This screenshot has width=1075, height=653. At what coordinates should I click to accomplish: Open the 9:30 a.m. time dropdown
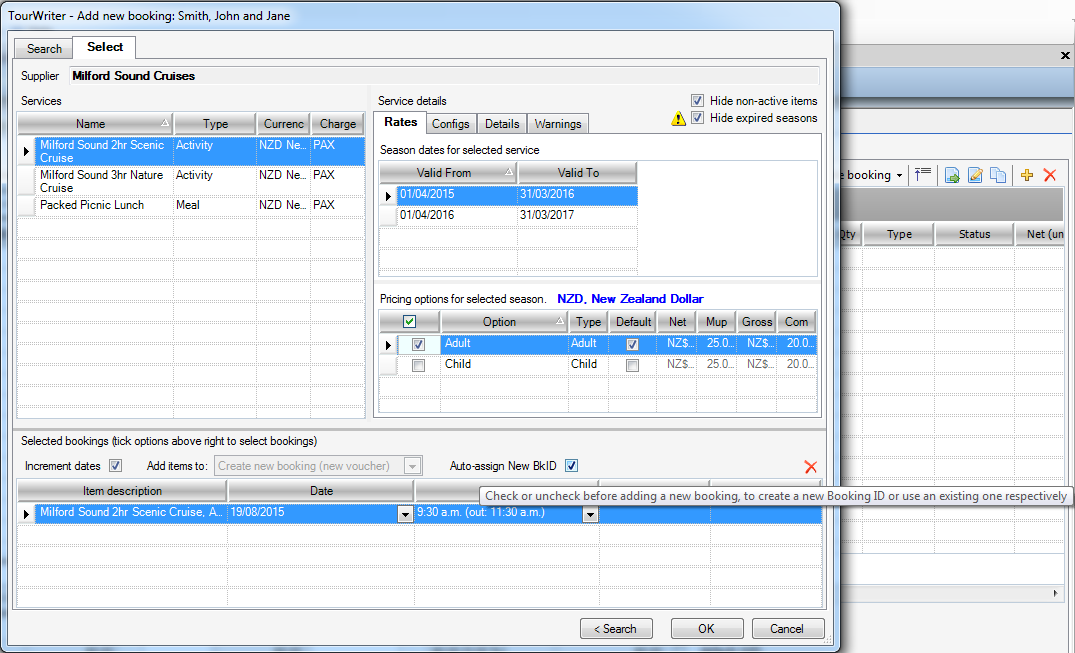point(590,514)
